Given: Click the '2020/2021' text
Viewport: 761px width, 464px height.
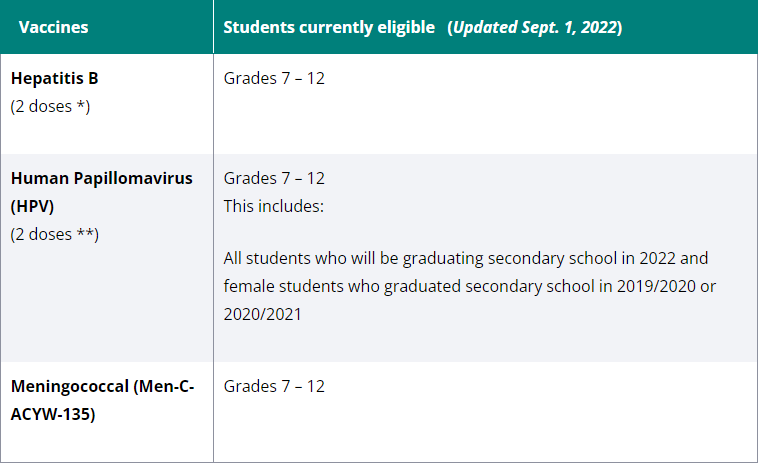Looking at the screenshot, I should tap(262, 314).
